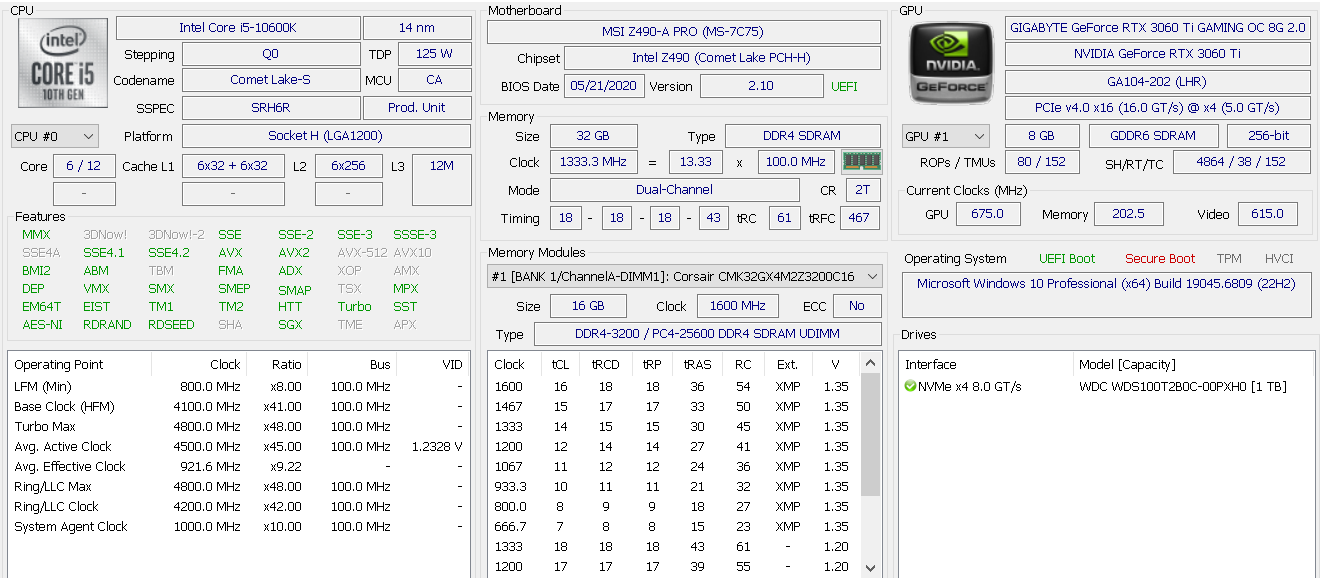Select the MSI Z490-A PRO motherboard field
The height and width of the screenshot is (578, 1320).
pos(683,32)
